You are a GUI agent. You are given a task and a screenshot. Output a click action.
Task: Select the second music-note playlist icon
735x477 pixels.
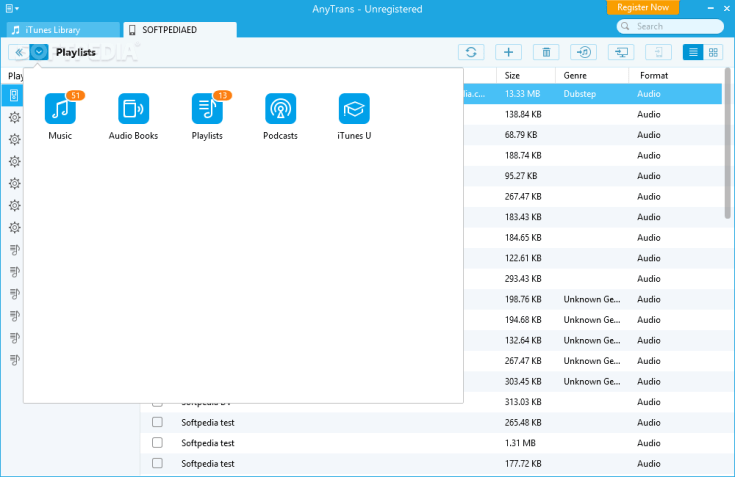click(15, 272)
